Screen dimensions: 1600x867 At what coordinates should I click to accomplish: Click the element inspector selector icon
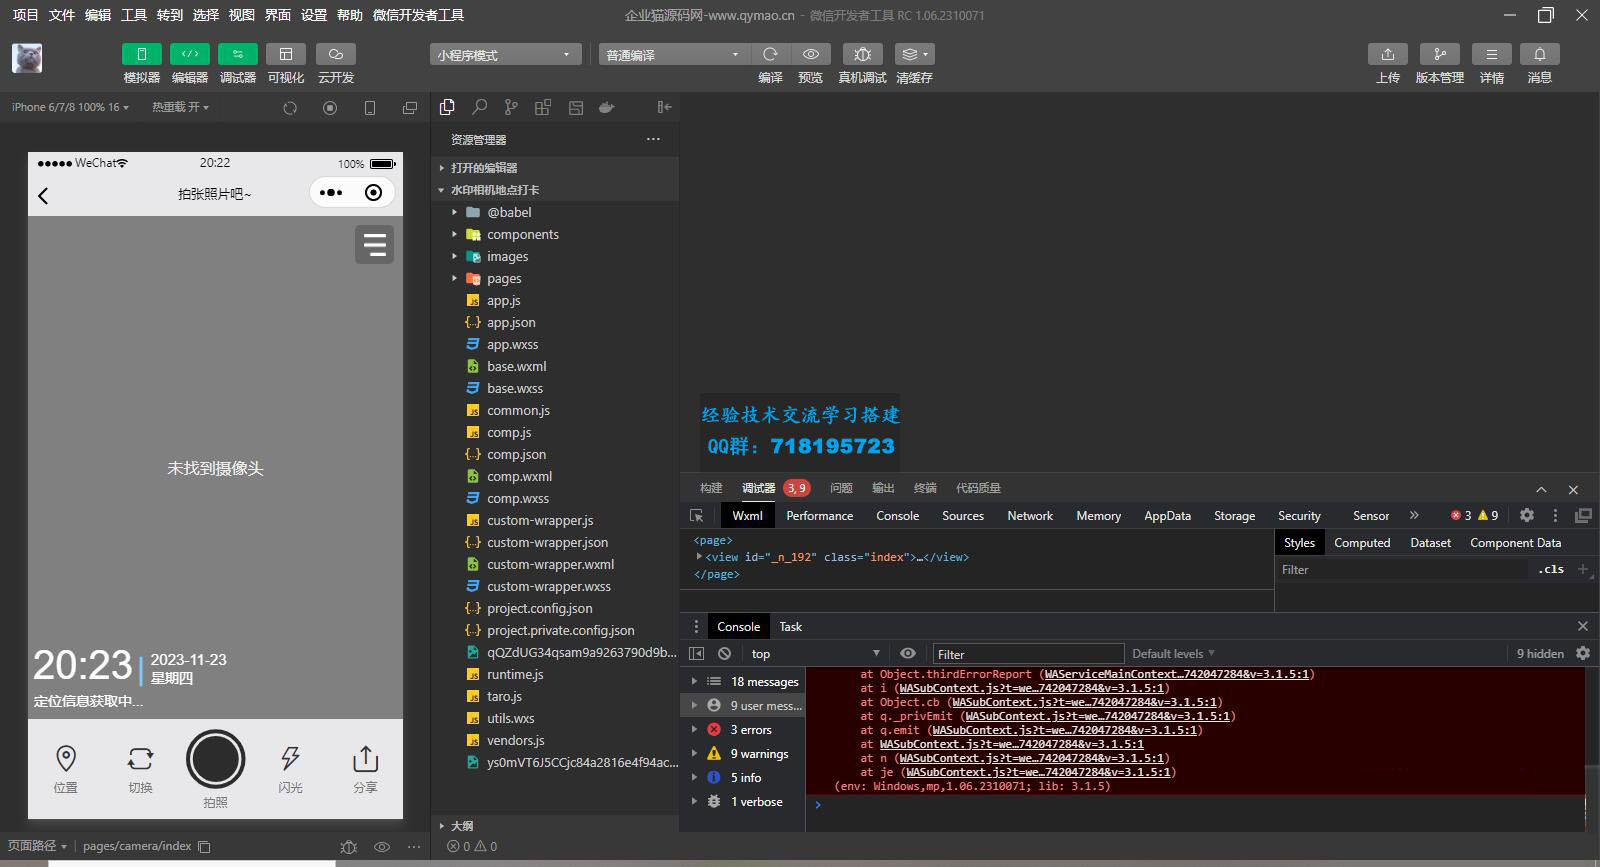click(697, 516)
